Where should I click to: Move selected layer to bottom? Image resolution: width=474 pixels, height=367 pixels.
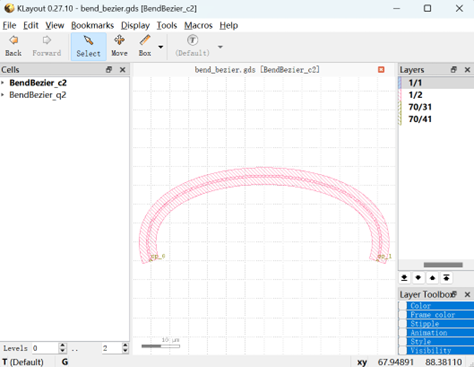pyautogui.click(x=404, y=278)
